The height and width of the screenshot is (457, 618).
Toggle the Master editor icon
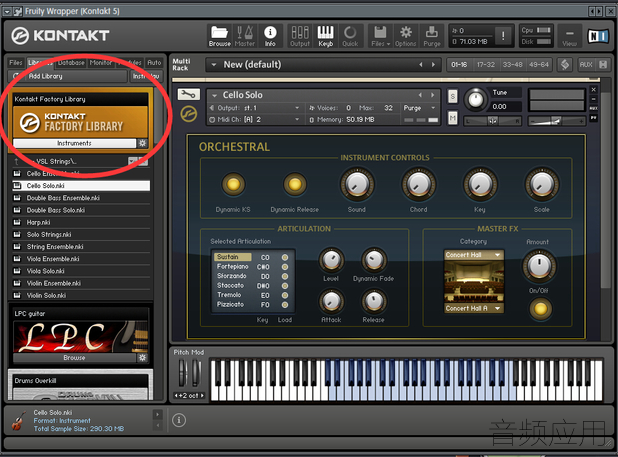245,36
